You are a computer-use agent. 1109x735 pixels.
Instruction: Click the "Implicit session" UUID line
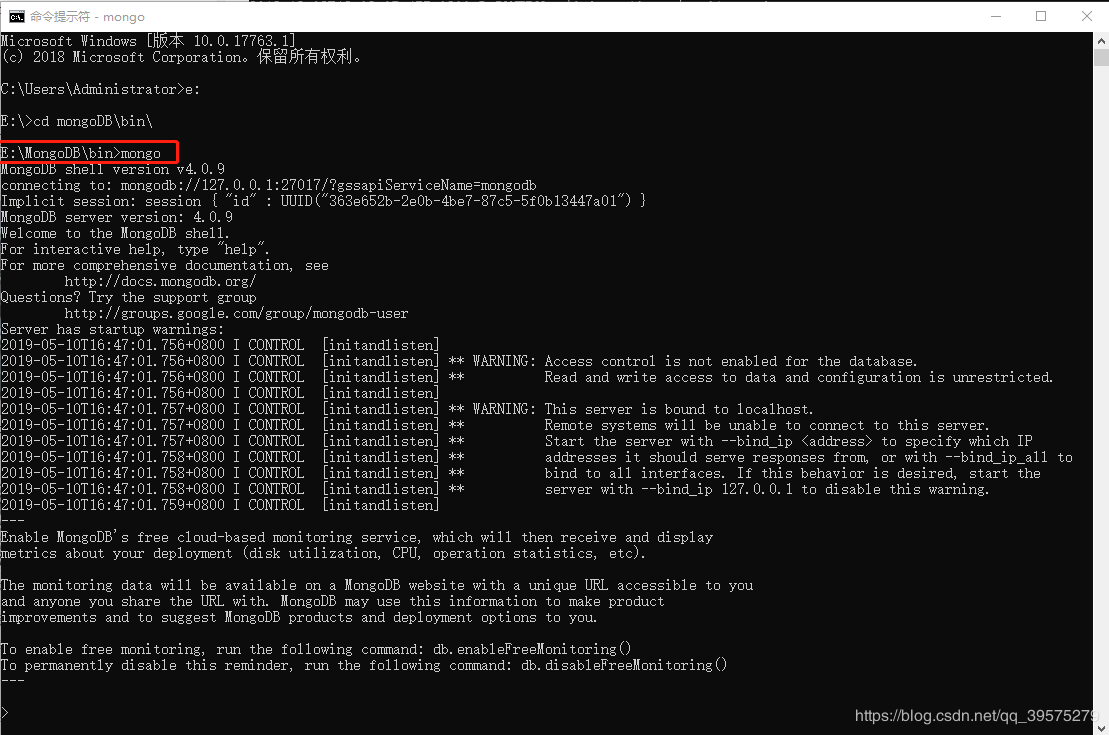323,201
